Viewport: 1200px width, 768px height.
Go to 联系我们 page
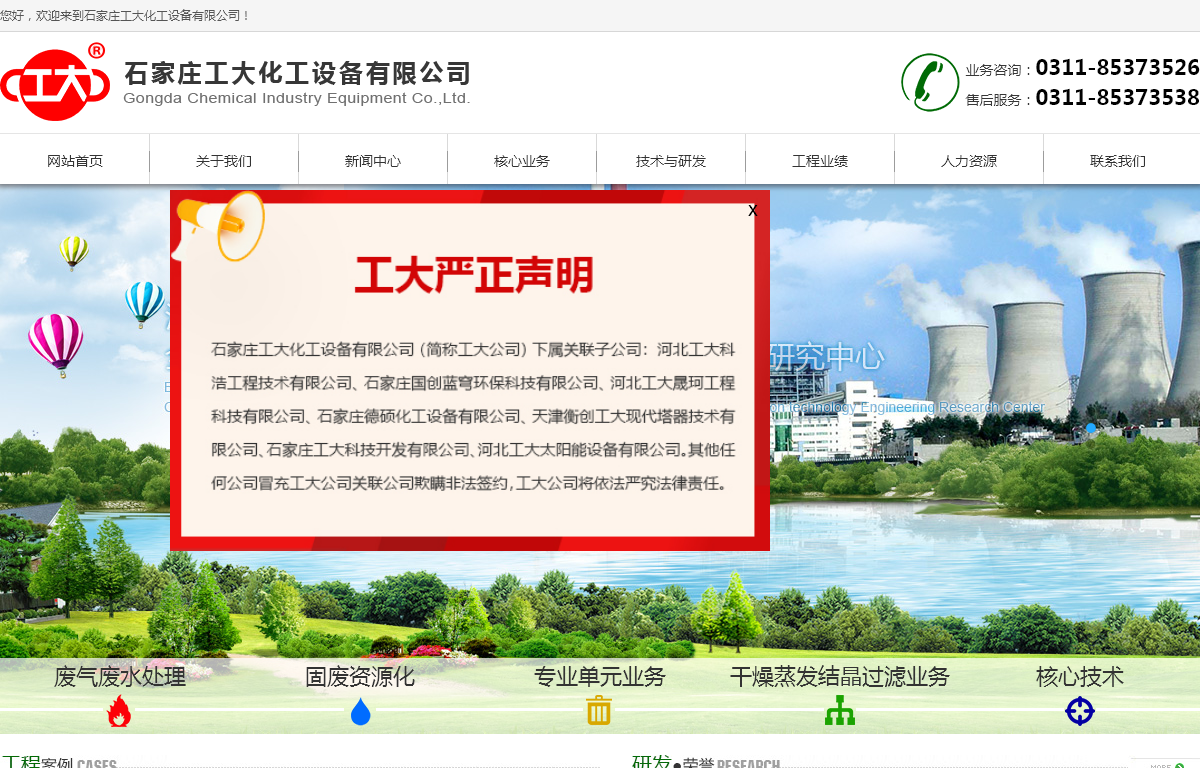coord(1118,160)
